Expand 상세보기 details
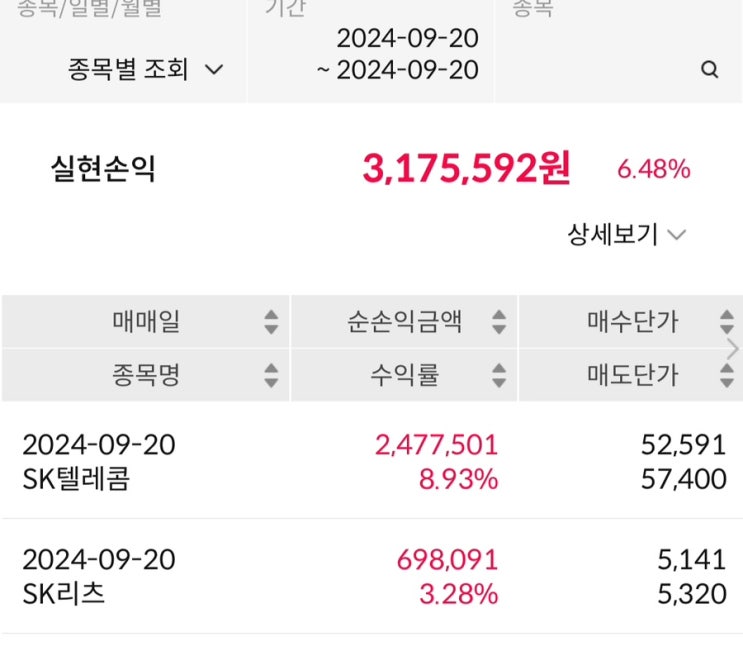 [x=626, y=235]
